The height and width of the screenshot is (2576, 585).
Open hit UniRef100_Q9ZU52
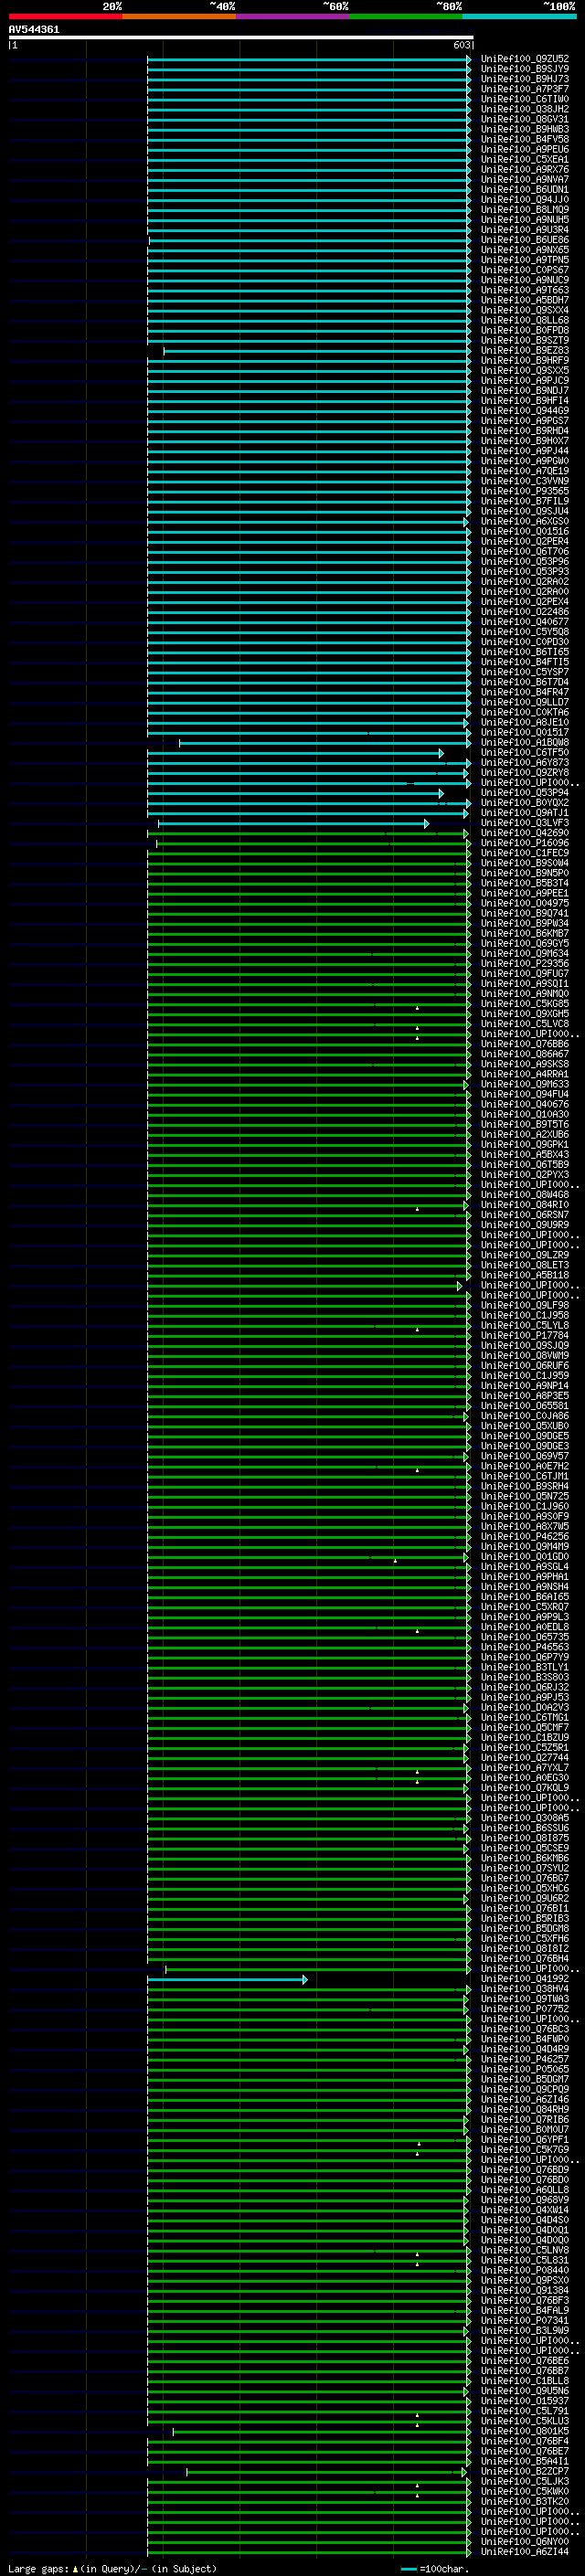525,59
